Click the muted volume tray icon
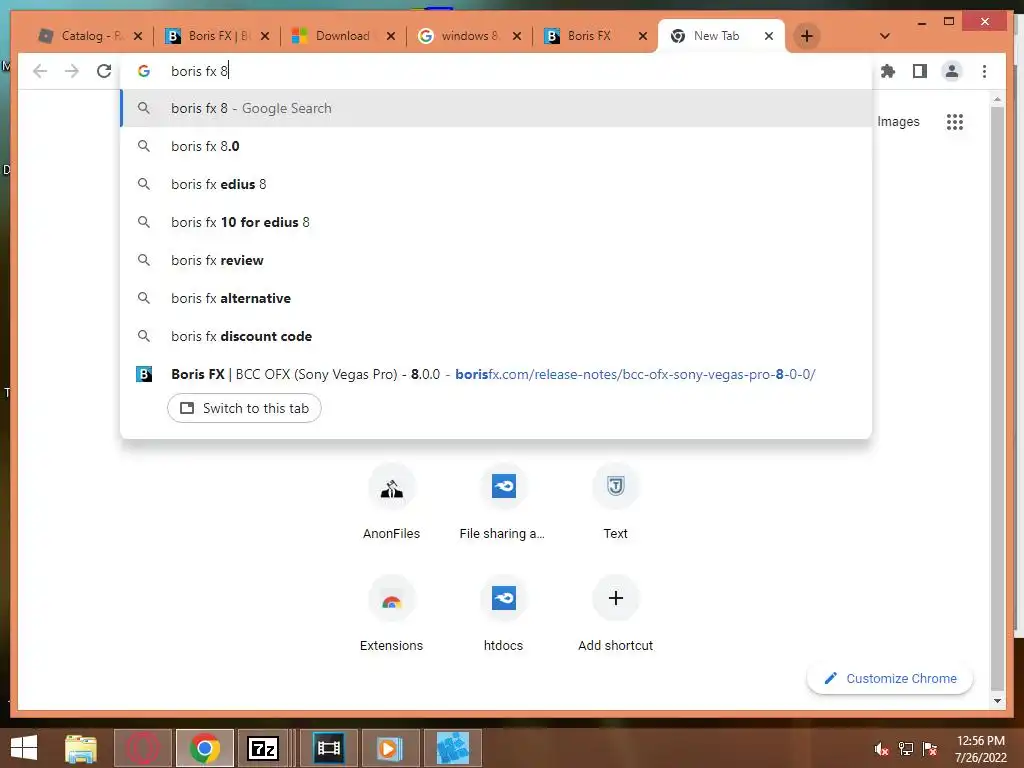The image size is (1024, 768). tap(881, 749)
